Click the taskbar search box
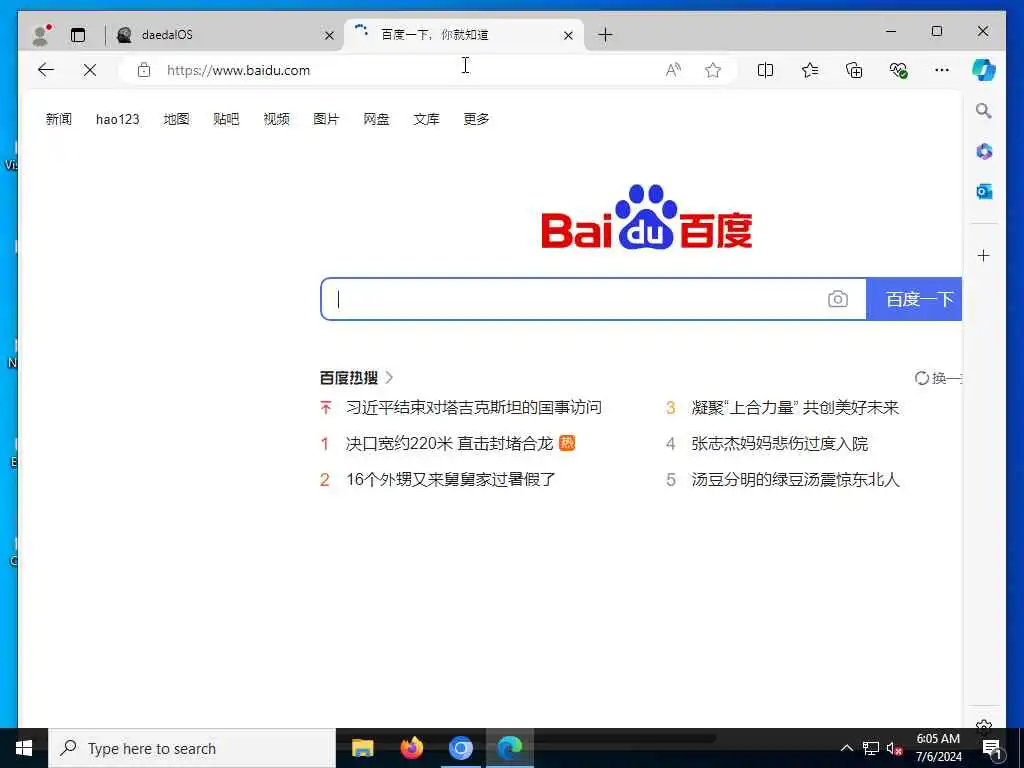Image resolution: width=1024 pixels, height=768 pixels. point(192,748)
